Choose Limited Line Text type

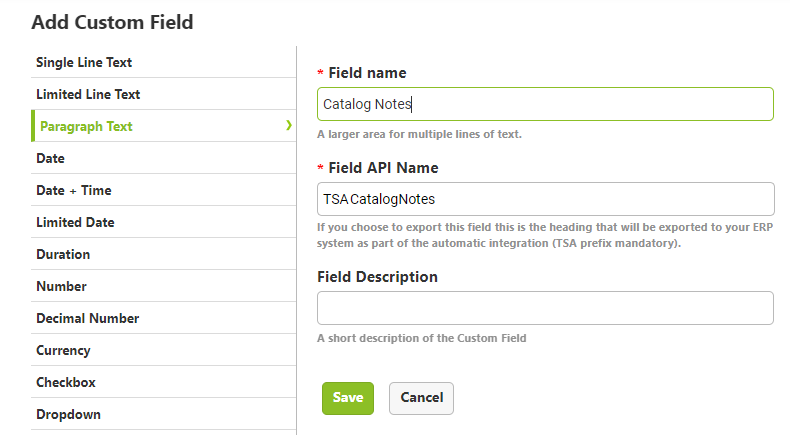pos(163,94)
